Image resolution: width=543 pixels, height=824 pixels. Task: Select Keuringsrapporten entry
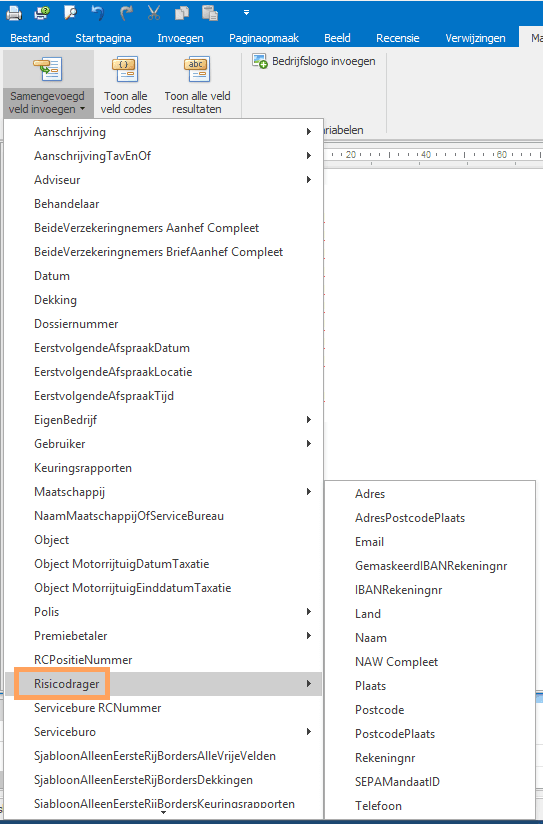point(163,468)
